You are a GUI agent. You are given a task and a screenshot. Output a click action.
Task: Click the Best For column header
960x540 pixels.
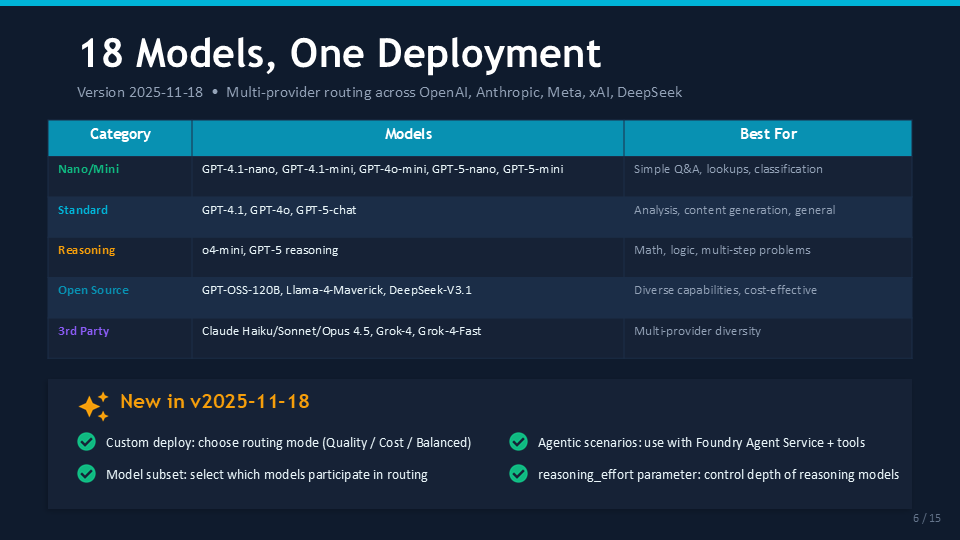pyautogui.click(x=768, y=138)
